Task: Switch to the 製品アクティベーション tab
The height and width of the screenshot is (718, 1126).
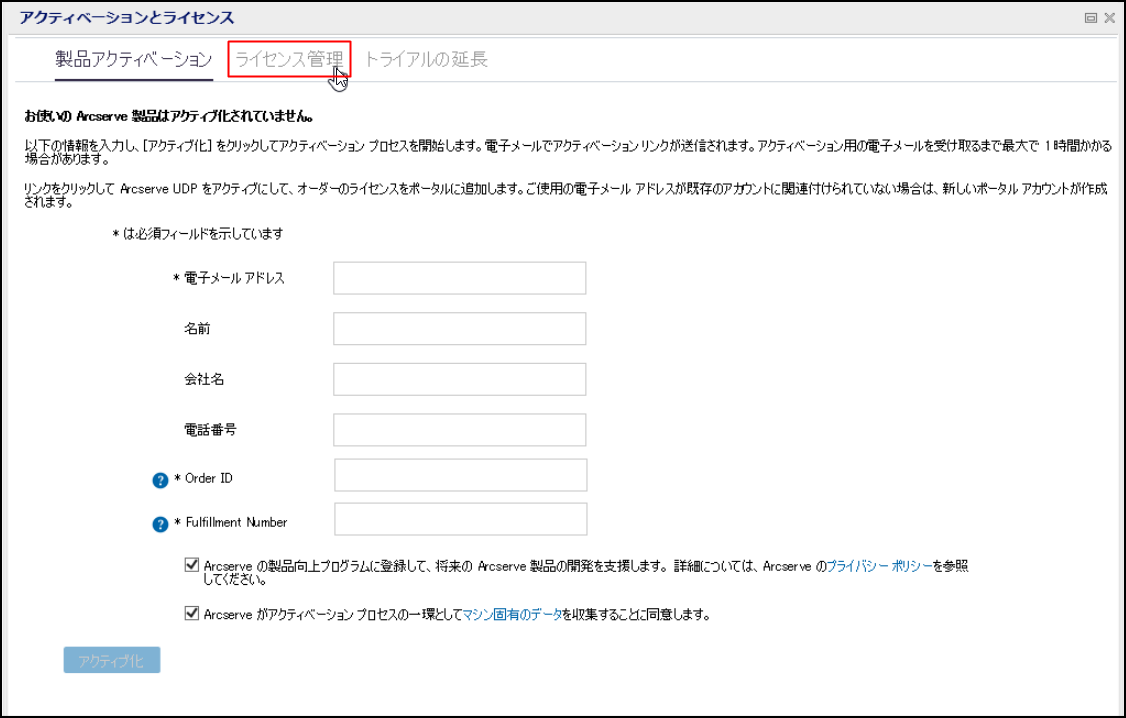Action: click(x=134, y=59)
